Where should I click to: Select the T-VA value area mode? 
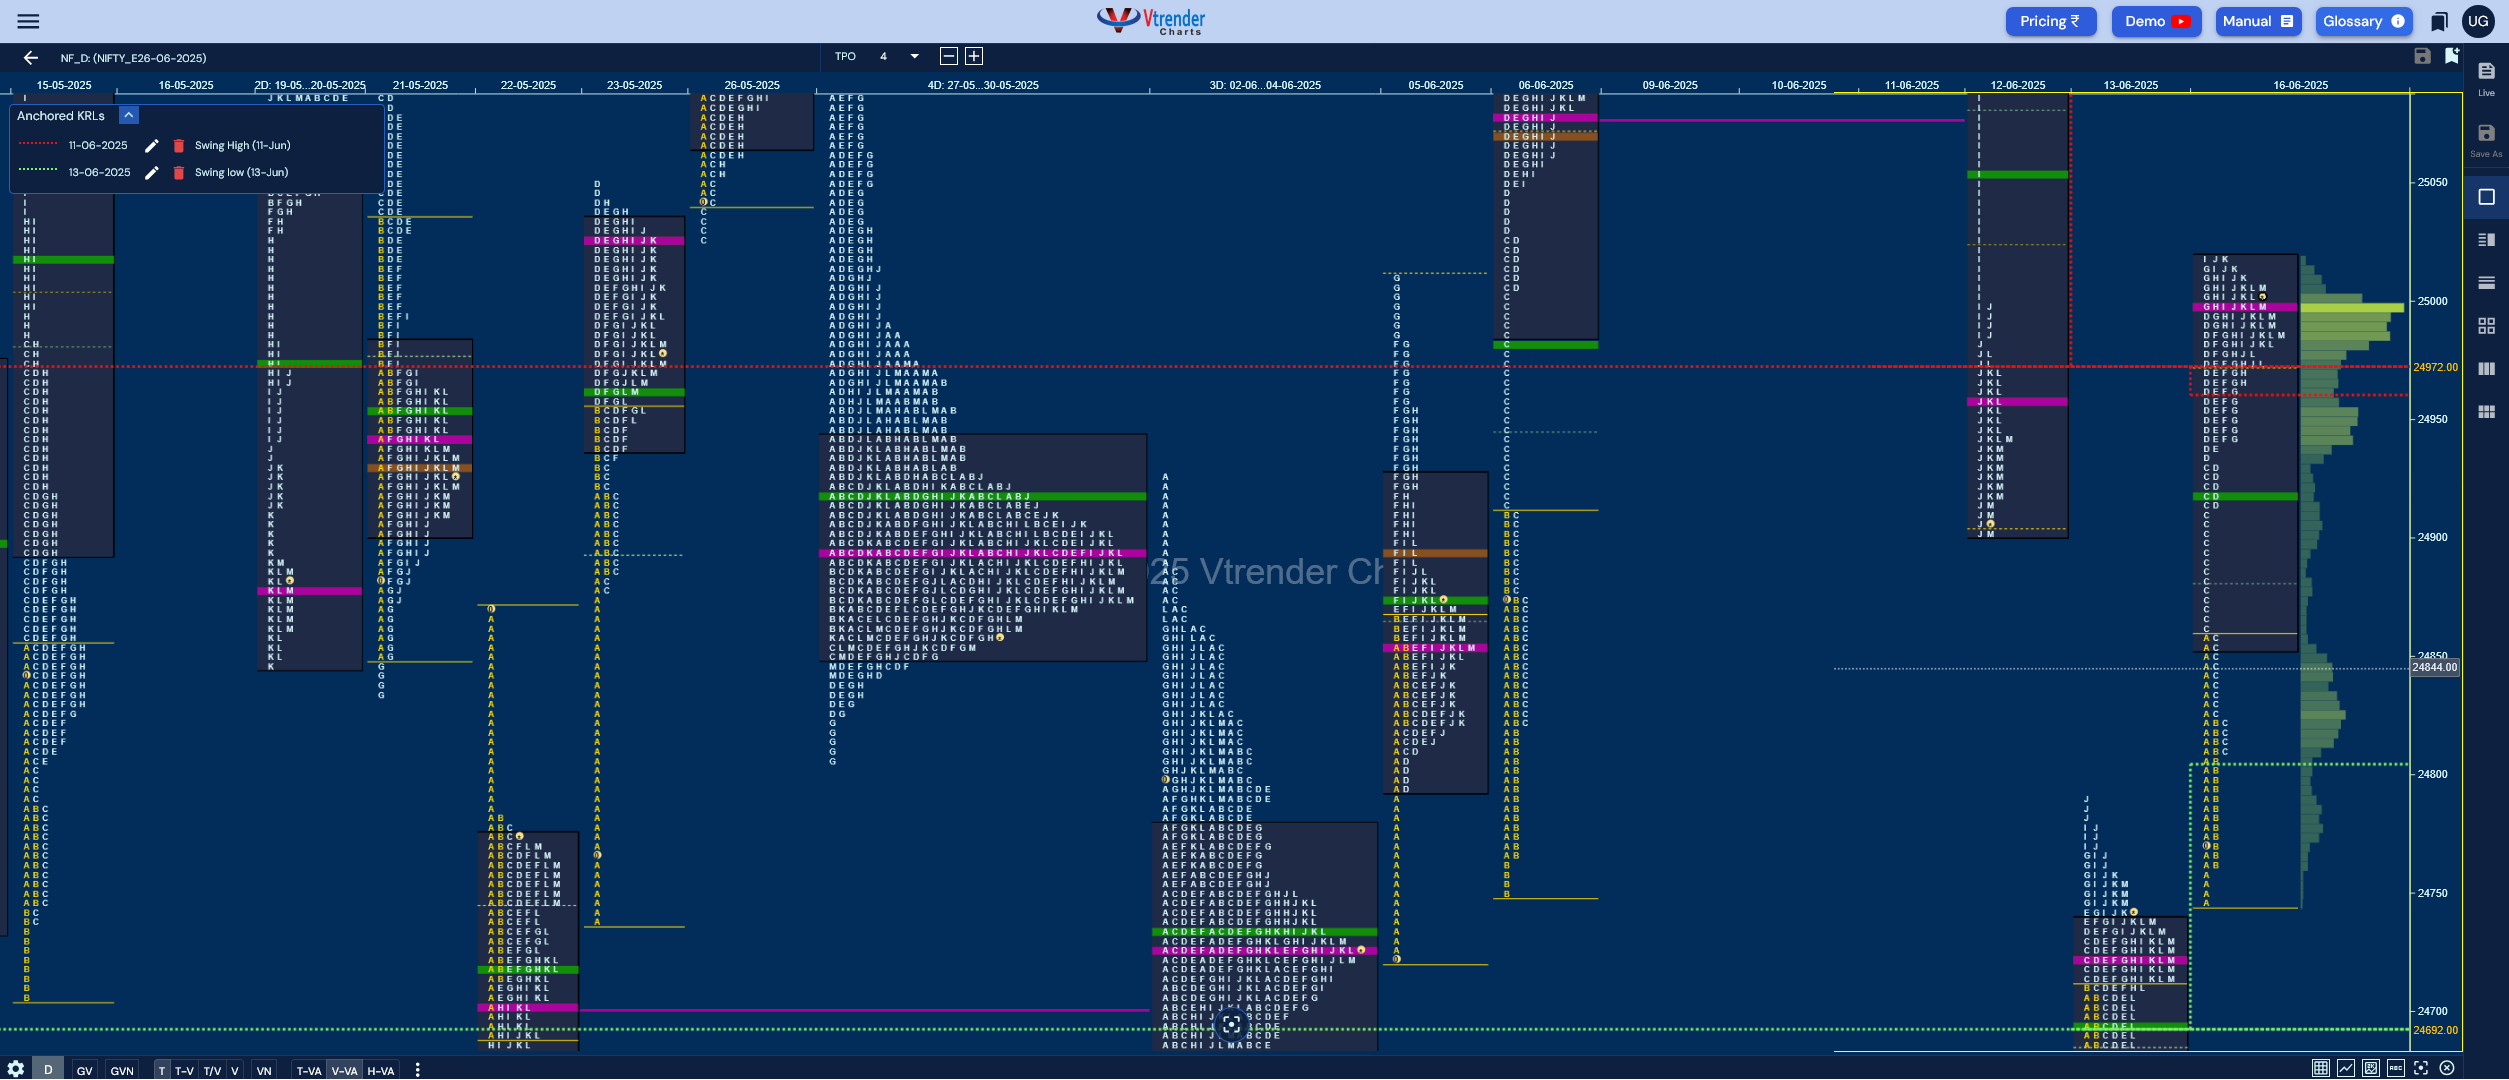coord(309,1070)
